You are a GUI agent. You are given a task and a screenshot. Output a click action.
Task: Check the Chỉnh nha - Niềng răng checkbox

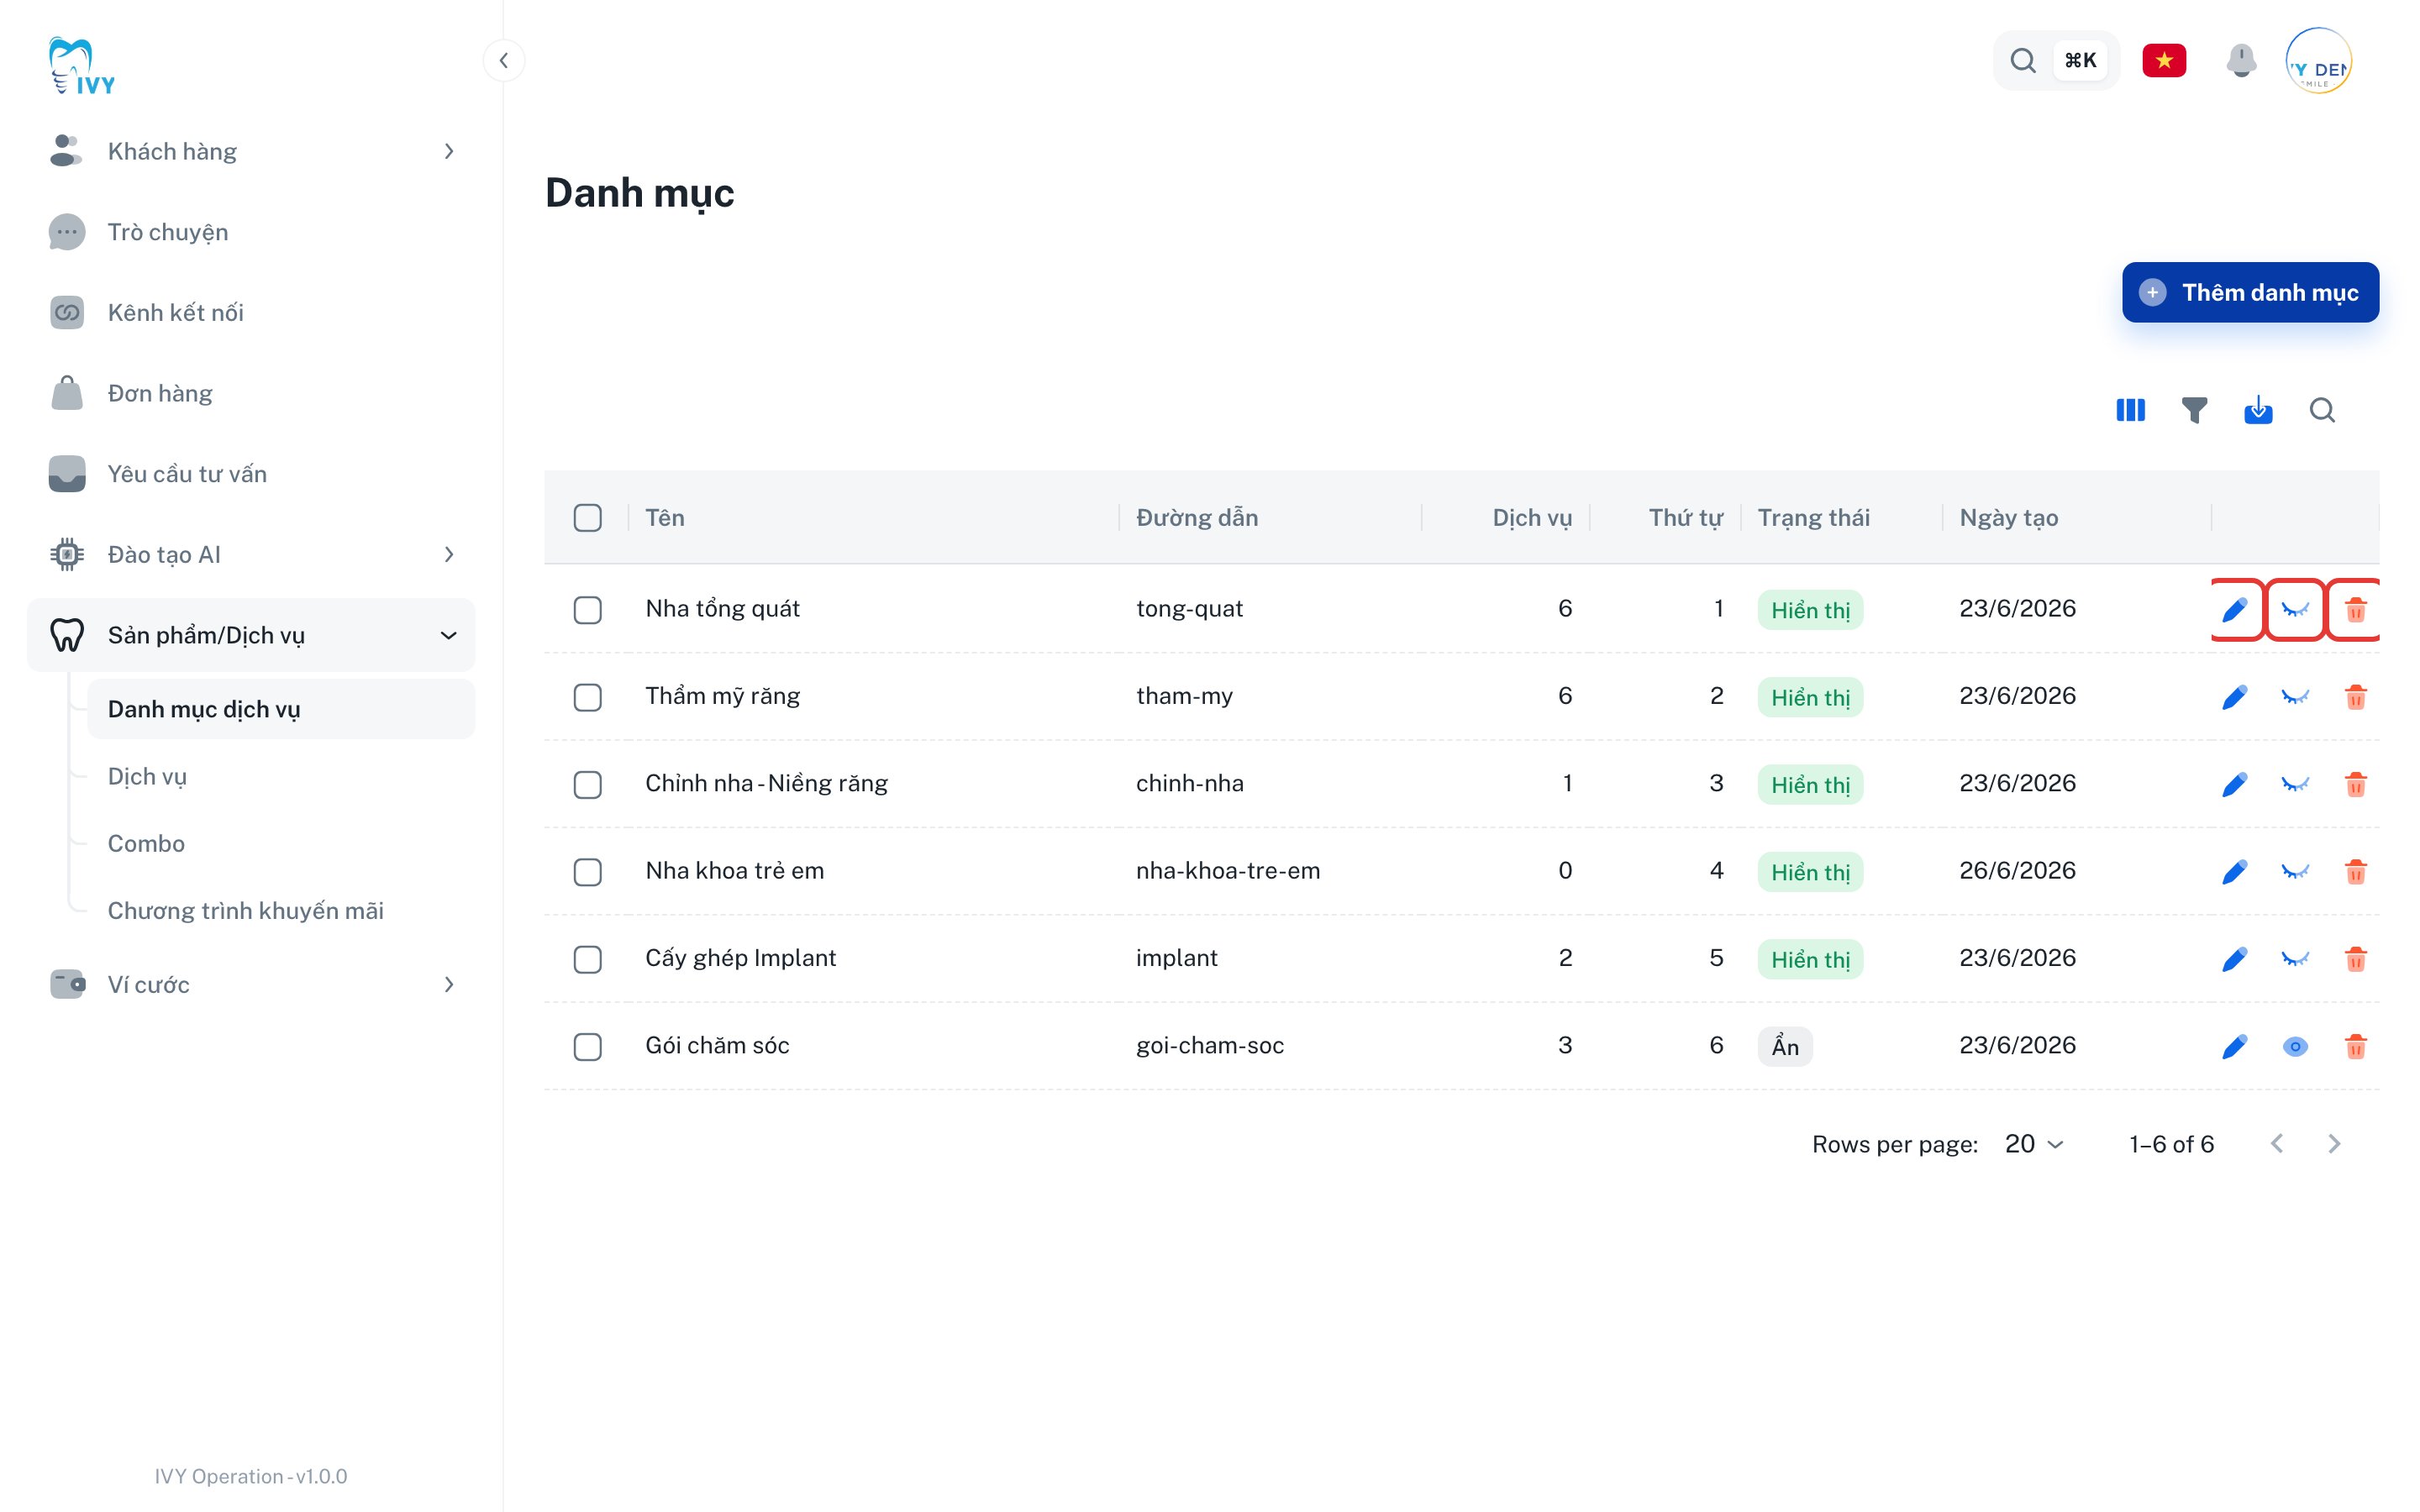[x=588, y=785]
